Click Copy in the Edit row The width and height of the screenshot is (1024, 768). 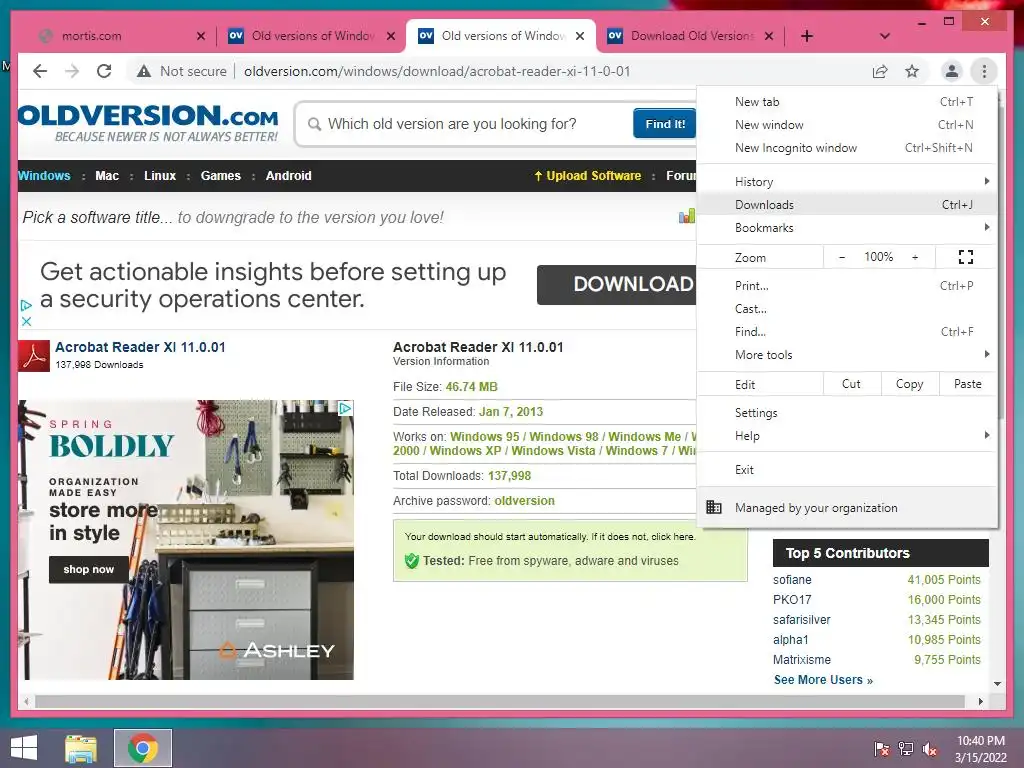(910, 384)
